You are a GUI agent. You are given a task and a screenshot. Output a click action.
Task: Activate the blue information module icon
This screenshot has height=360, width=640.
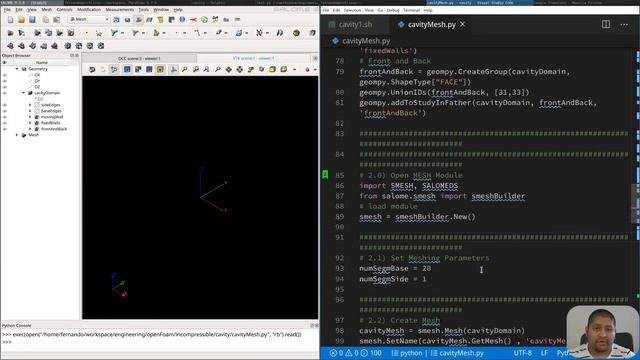[x=182, y=20]
